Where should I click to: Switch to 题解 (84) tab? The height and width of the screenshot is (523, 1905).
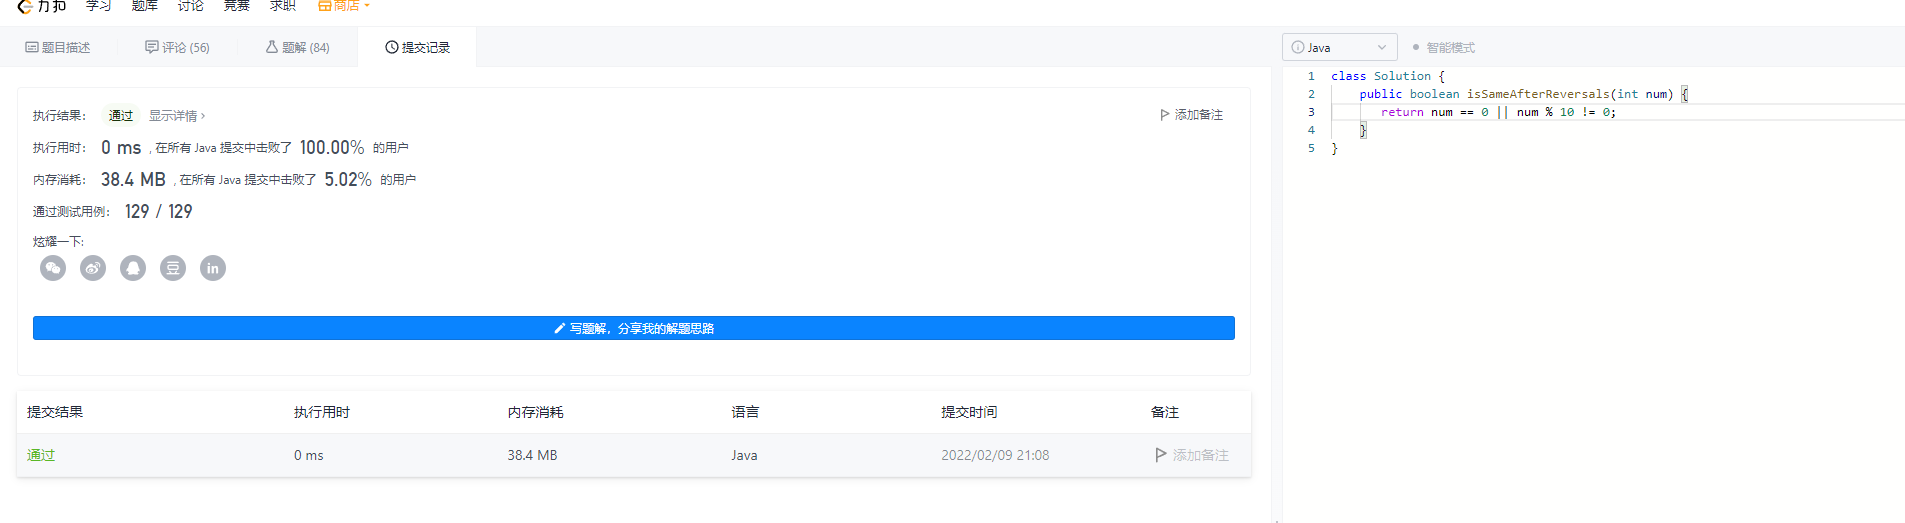297,47
